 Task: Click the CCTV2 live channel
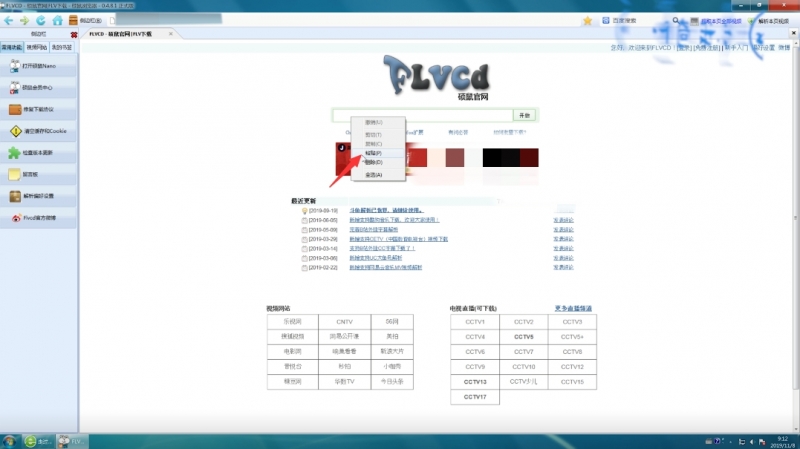pyautogui.click(x=523, y=322)
